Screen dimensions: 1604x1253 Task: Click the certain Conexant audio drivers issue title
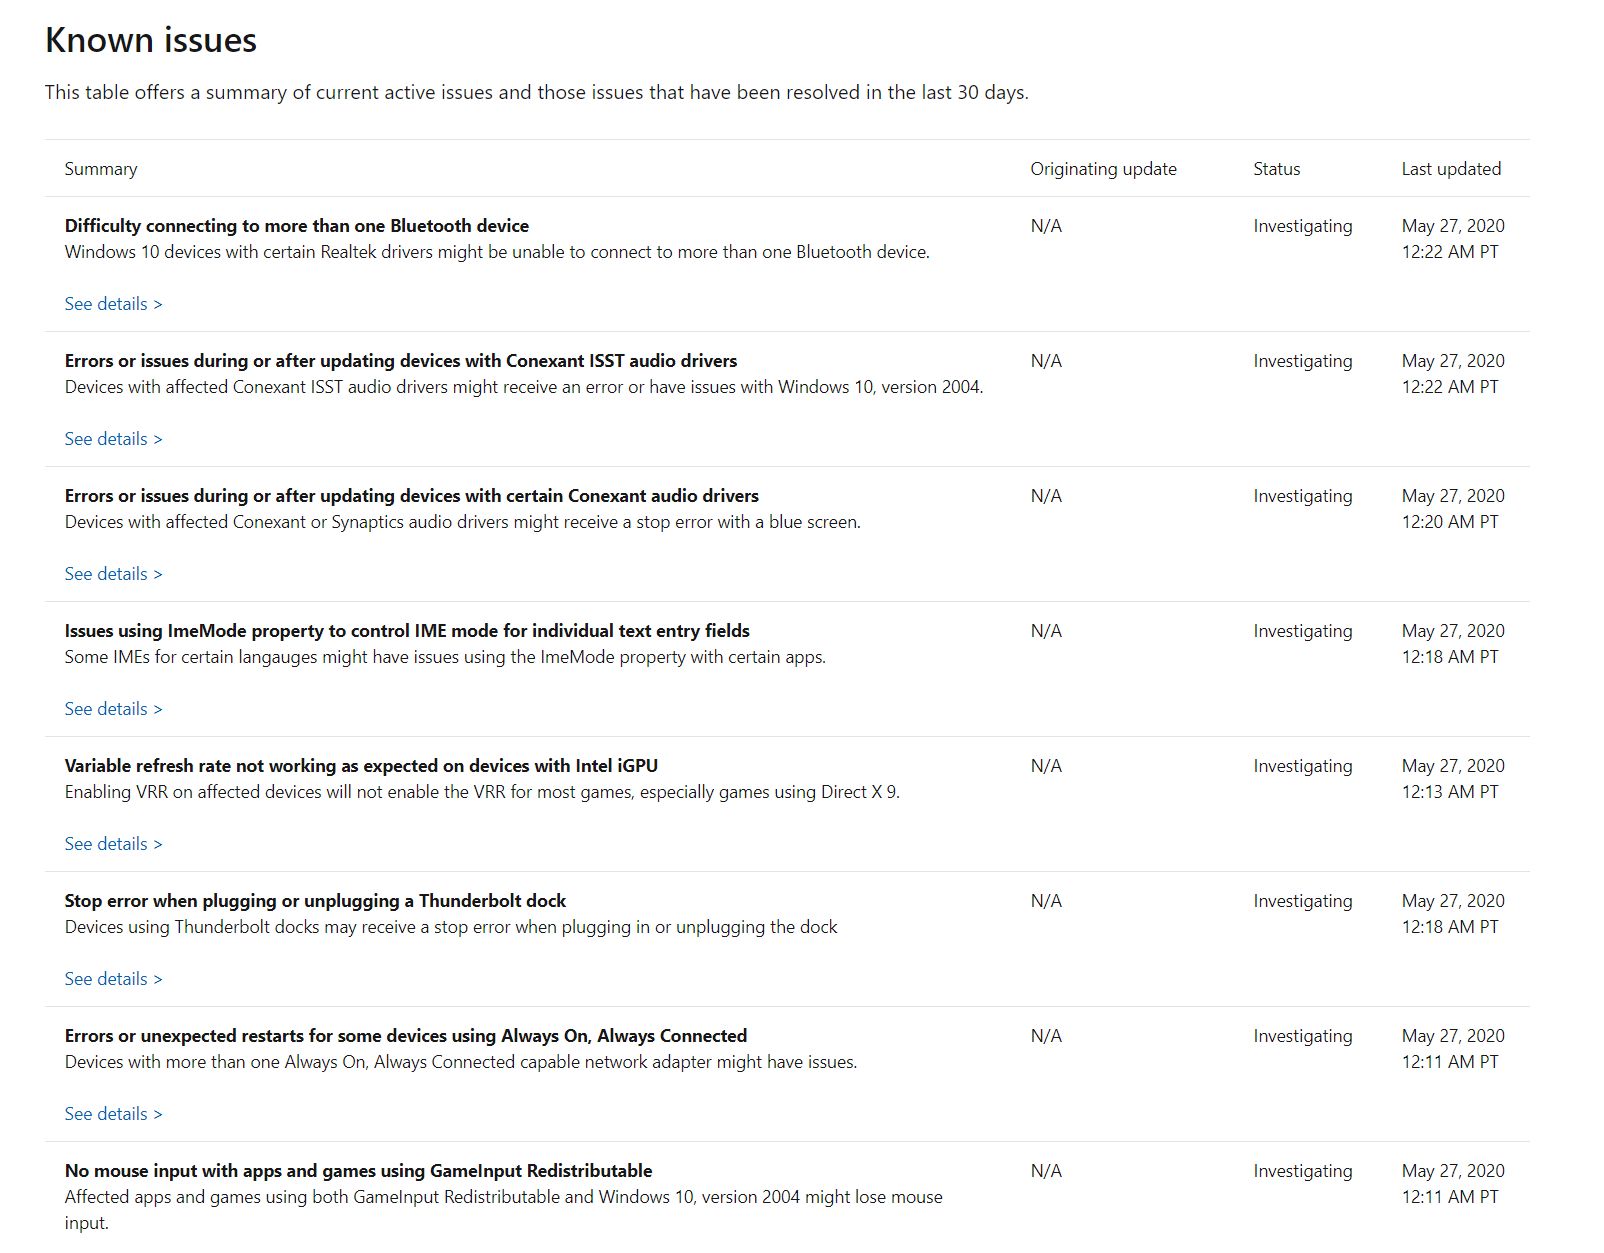[412, 496]
